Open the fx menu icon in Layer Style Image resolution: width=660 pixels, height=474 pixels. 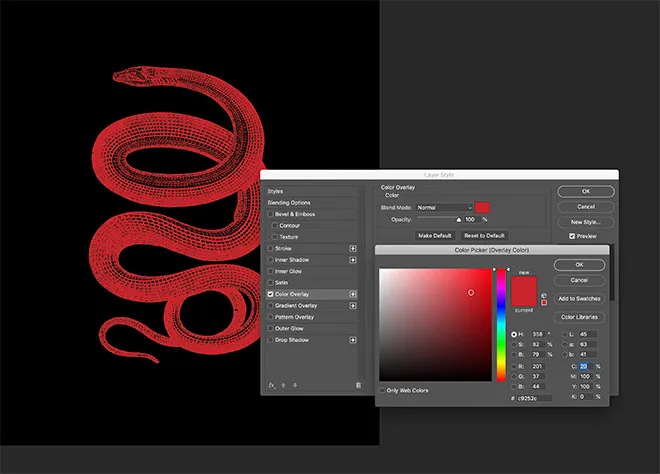click(272, 385)
